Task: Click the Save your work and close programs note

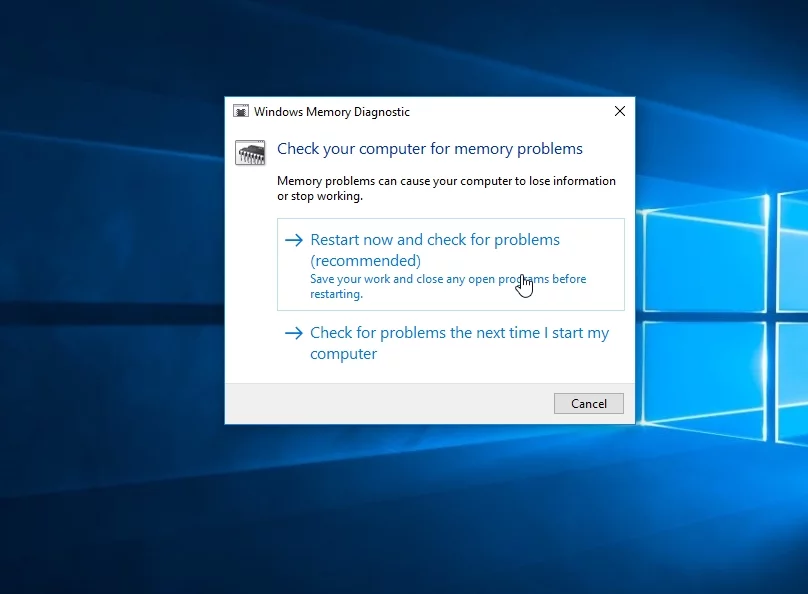Action: [x=448, y=286]
